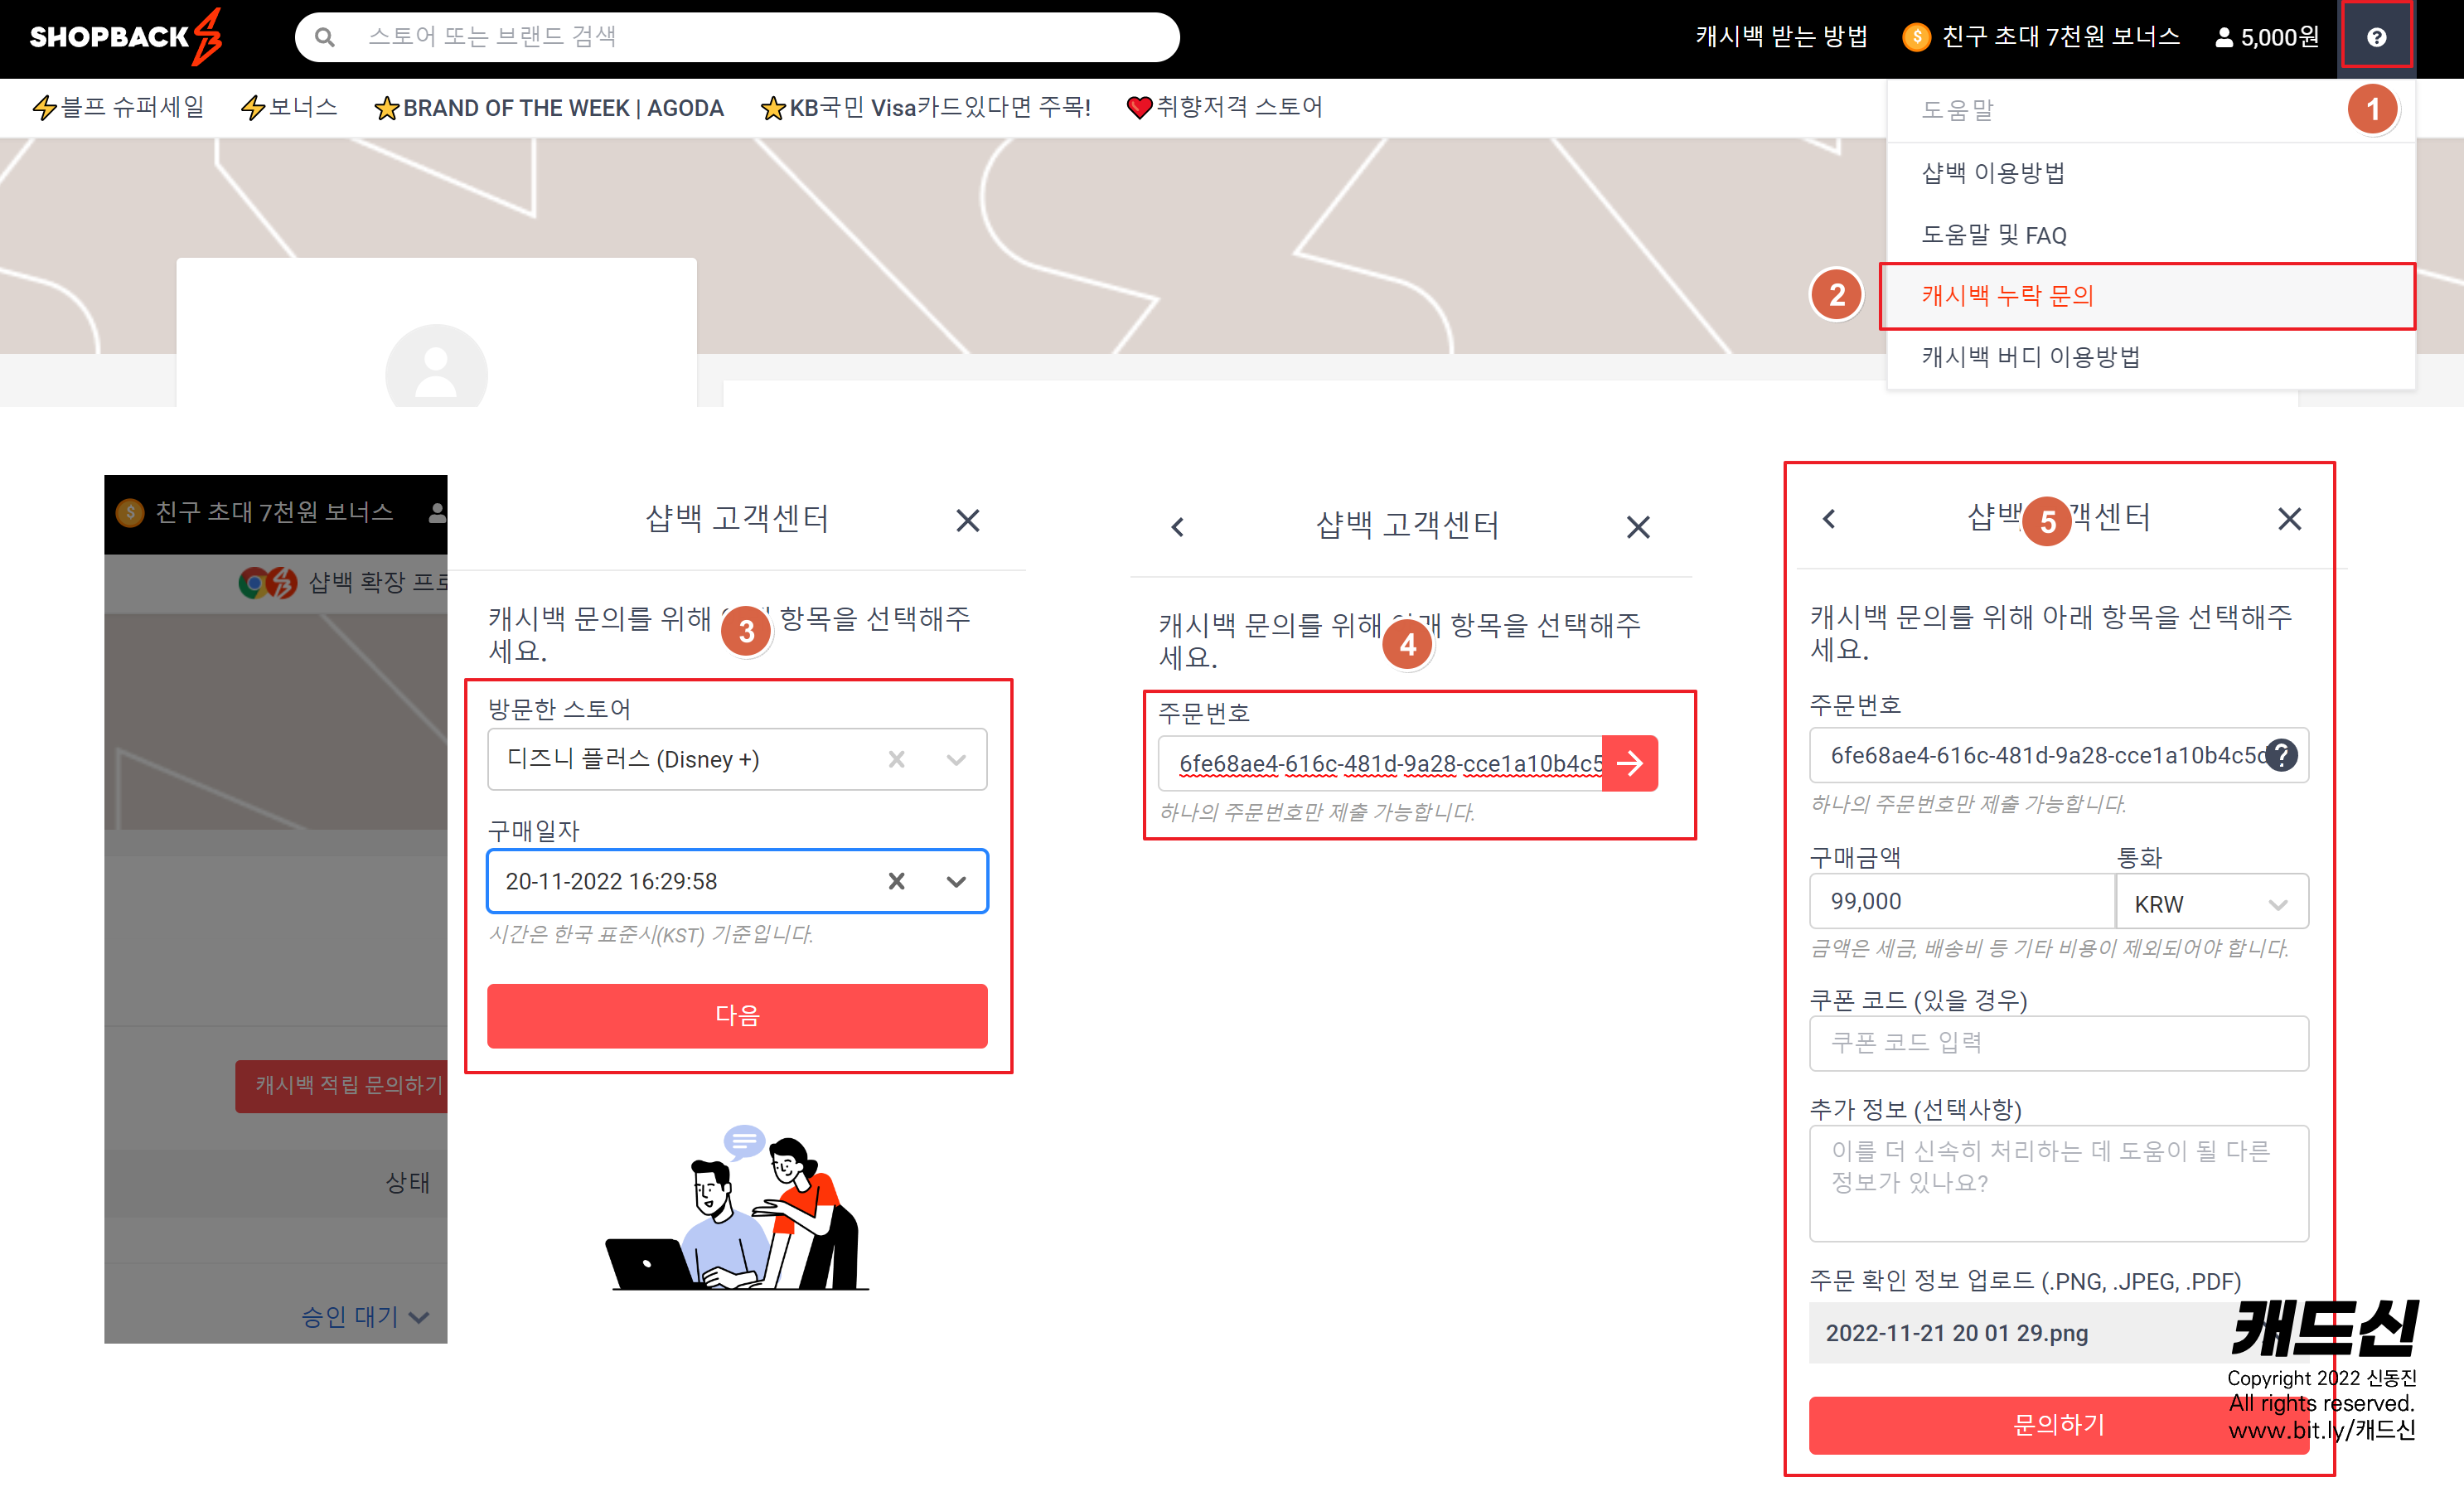This screenshot has width=2464, height=1492.
Task: Open the 블프 슈퍼세일 nav link
Action: tap(119, 107)
